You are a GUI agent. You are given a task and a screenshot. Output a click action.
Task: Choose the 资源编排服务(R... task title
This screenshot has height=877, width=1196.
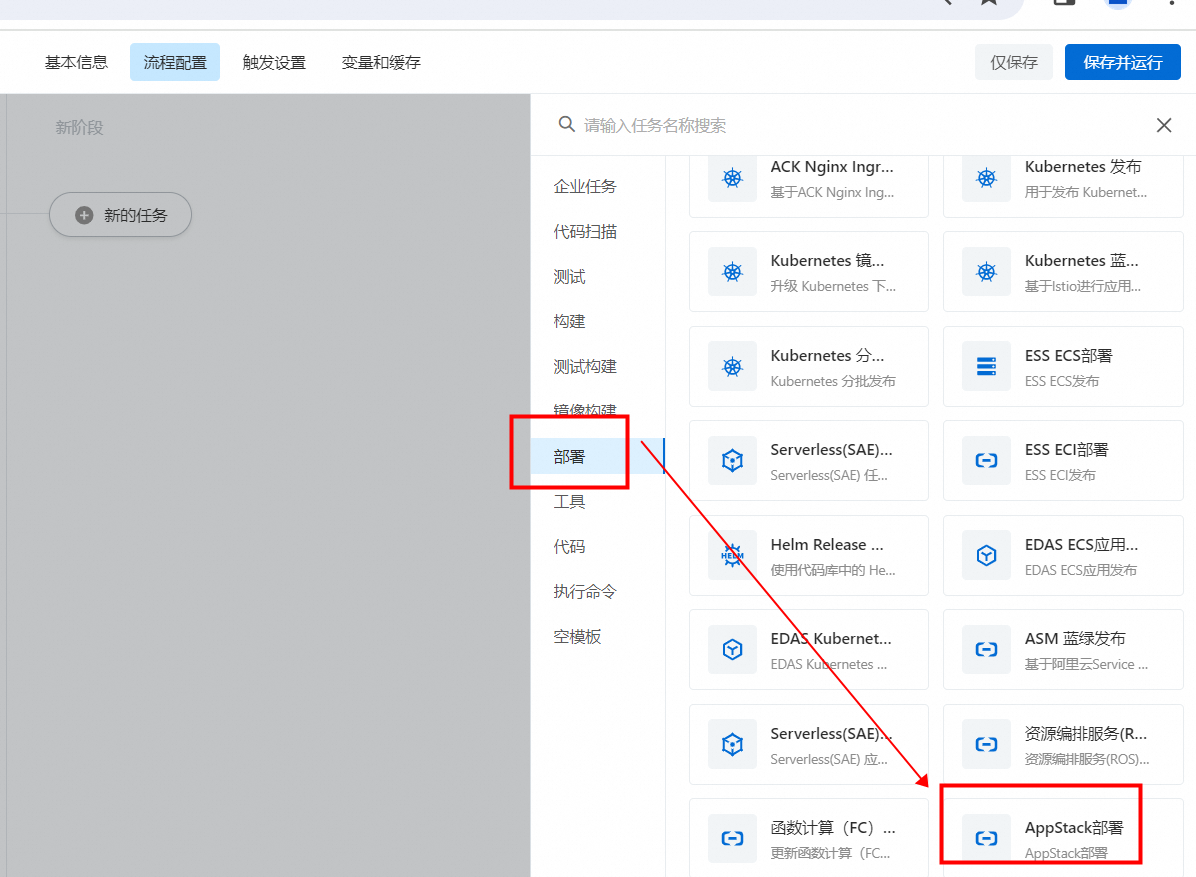point(1085,733)
